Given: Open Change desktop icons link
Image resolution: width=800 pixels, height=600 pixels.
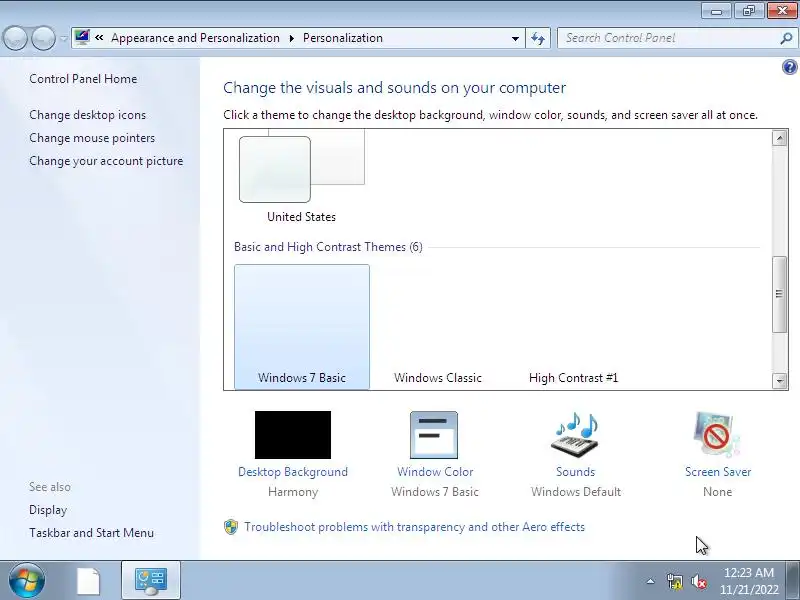Looking at the screenshot, I should pyautogui.click(x=87, y=115).
